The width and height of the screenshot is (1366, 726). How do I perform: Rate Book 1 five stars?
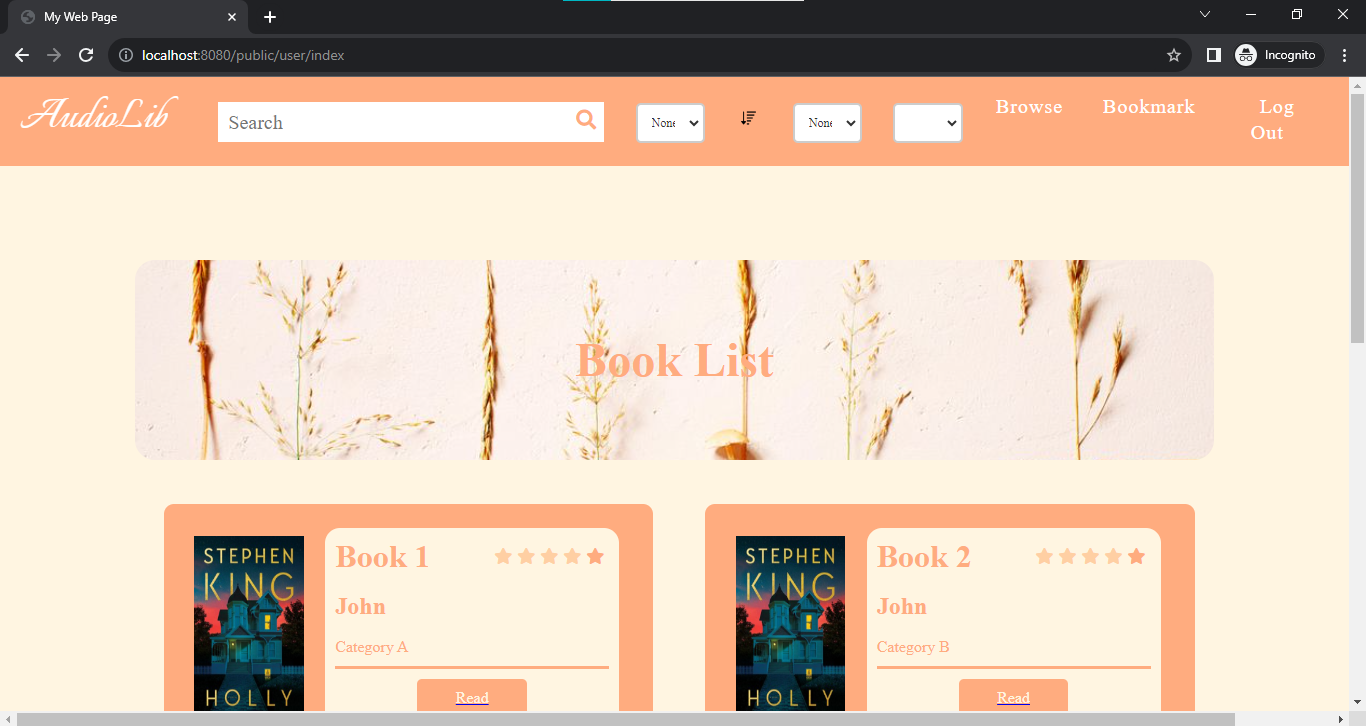[595, 556]
